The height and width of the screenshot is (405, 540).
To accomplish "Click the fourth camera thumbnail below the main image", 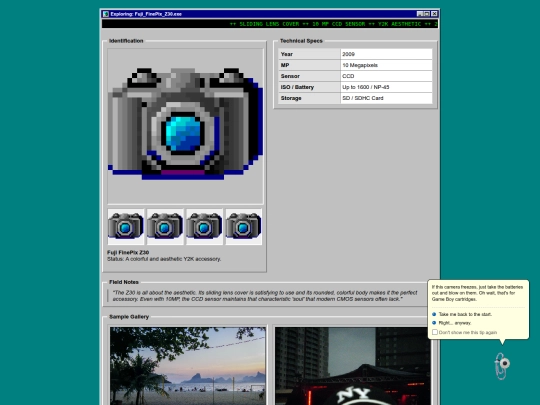I will pyautogui.click(x=243, y=227).
